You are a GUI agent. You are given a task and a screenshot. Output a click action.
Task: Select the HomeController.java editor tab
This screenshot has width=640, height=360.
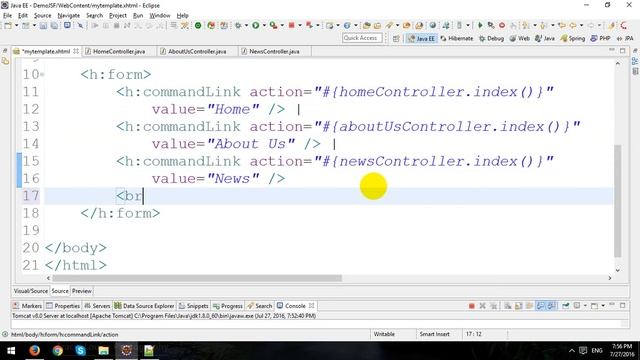[119, 51]
